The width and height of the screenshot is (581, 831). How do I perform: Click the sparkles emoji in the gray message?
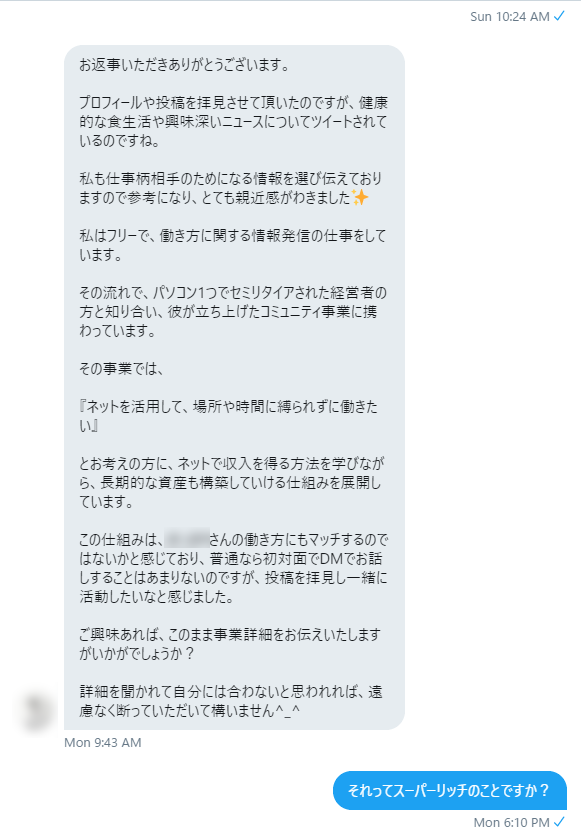tap(360, 198)
